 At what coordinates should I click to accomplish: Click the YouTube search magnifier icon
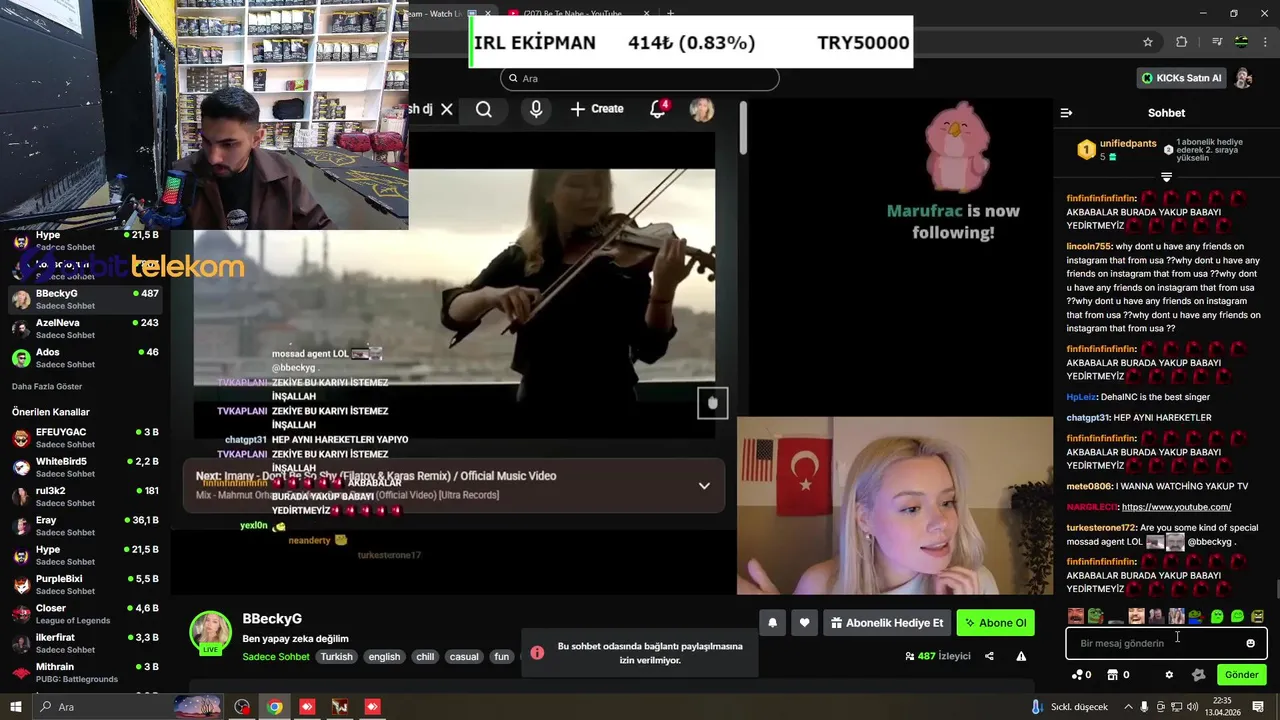click(484, 109)
